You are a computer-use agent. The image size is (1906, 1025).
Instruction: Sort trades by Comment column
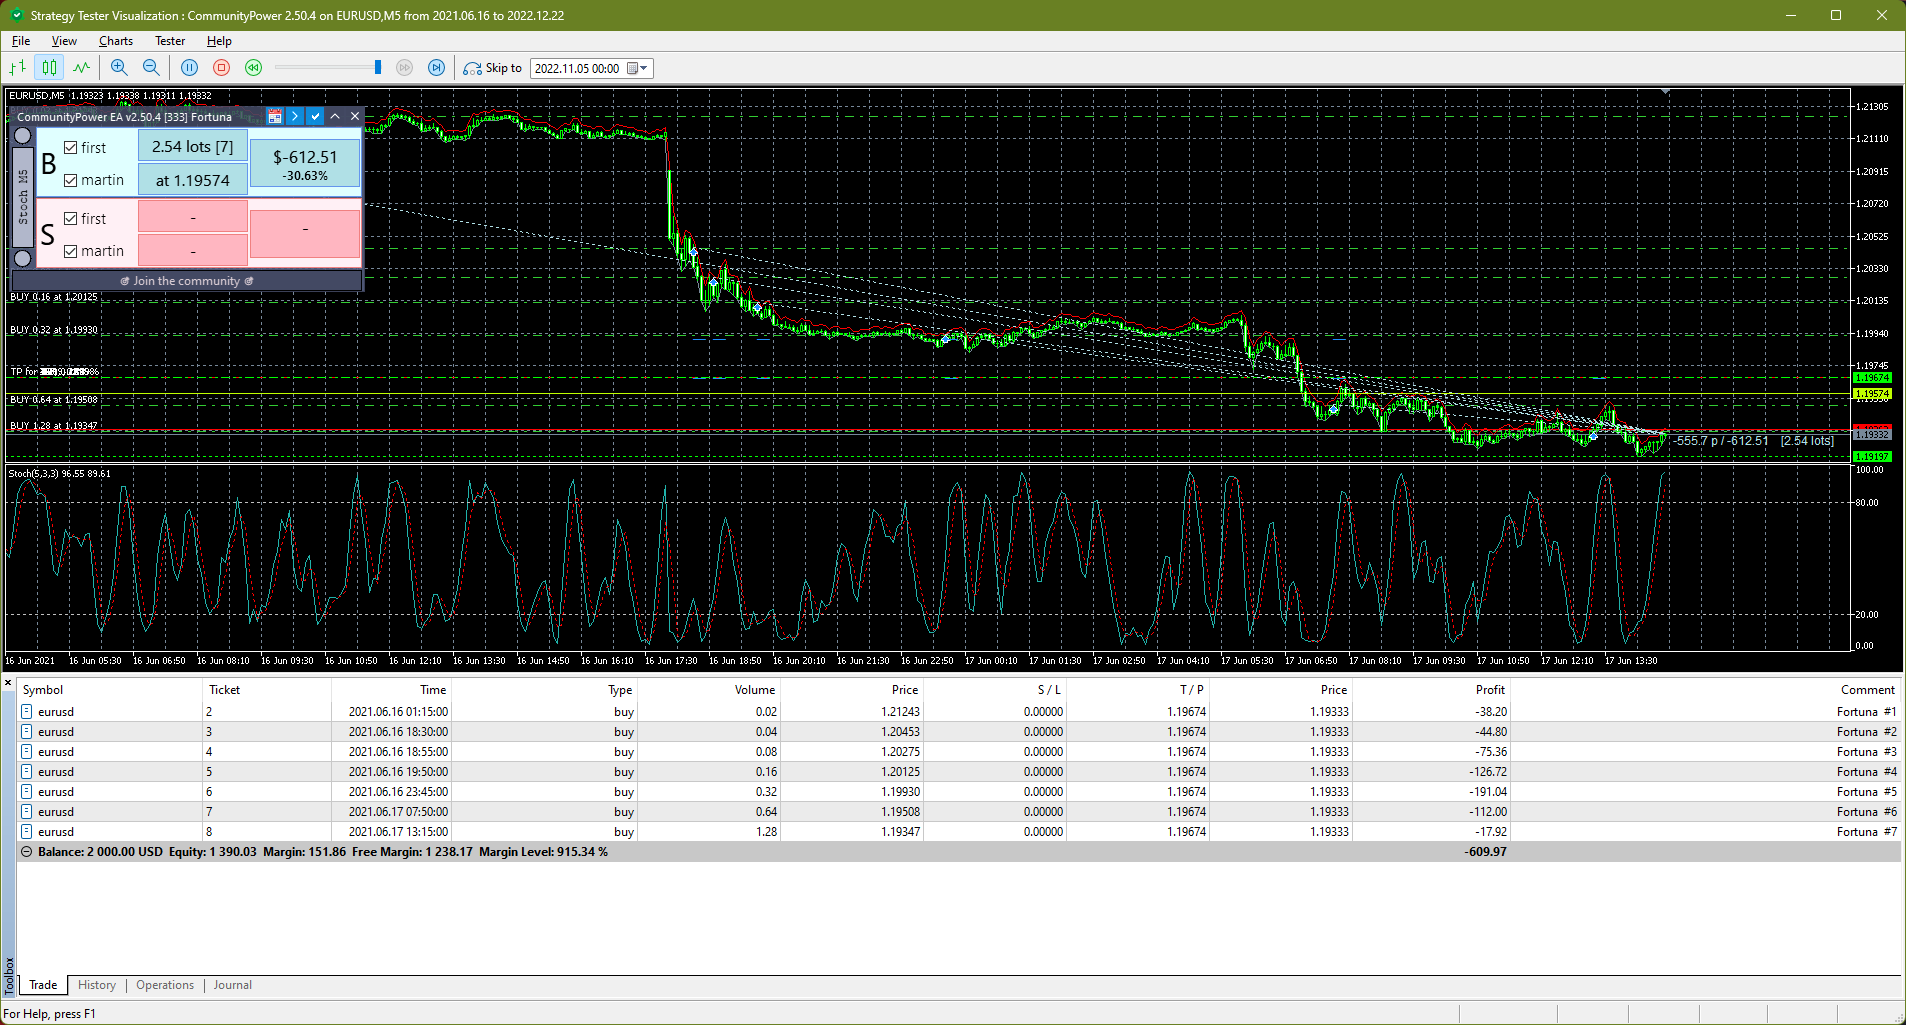click(x=1705, y=690)
